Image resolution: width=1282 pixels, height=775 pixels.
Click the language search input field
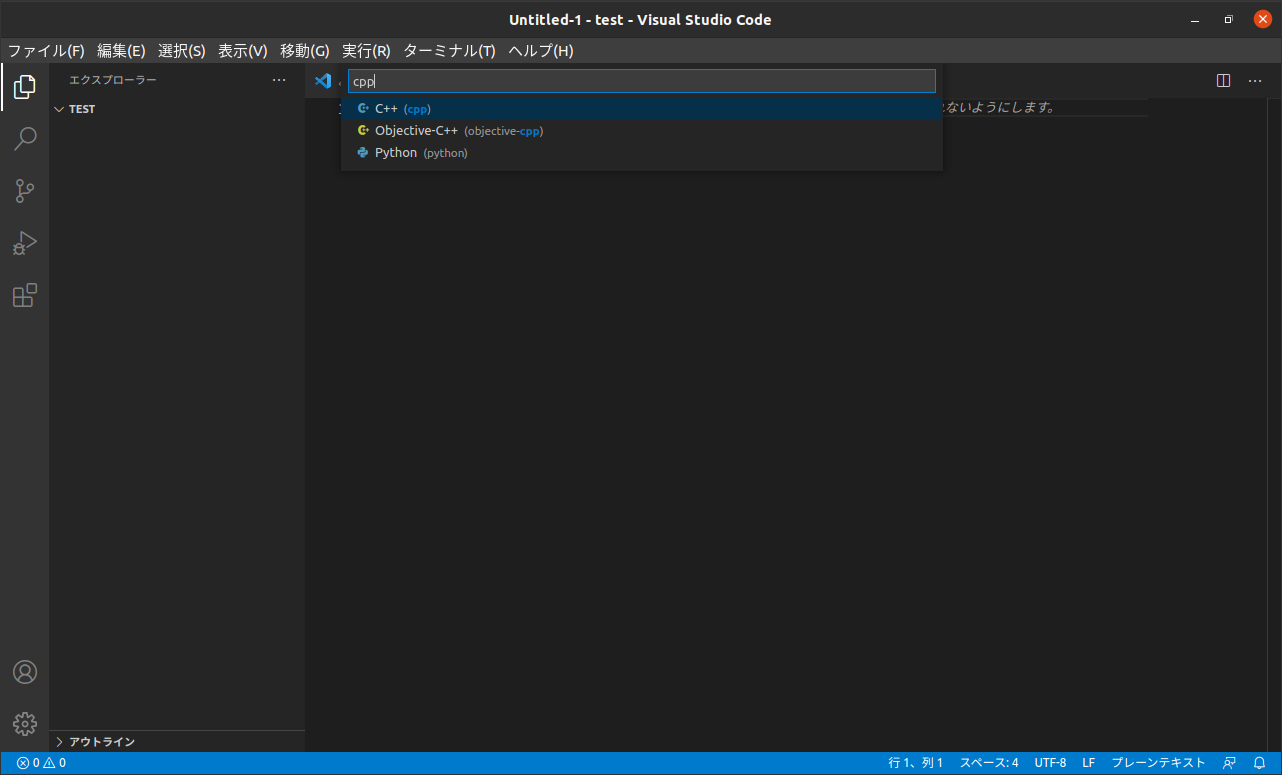642,81
